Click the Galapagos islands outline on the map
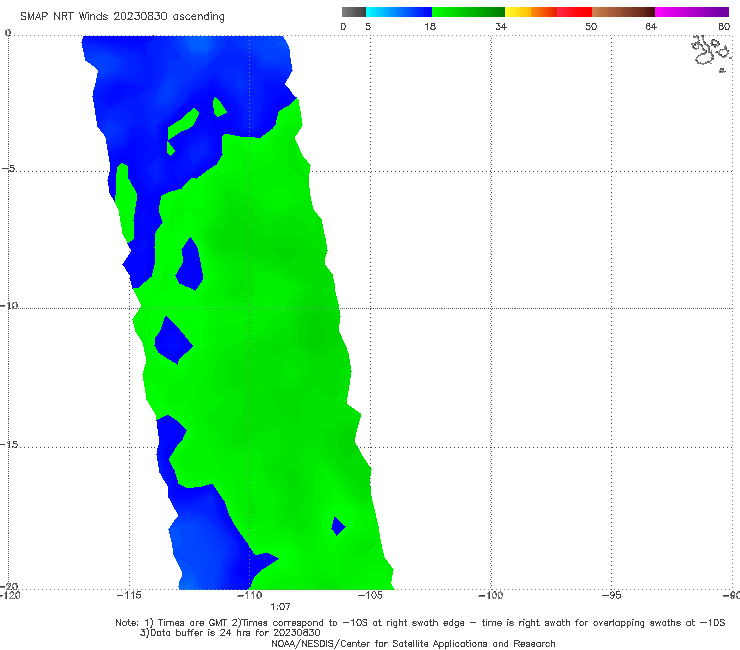This screenshot has width=740, height=650. 711,53
